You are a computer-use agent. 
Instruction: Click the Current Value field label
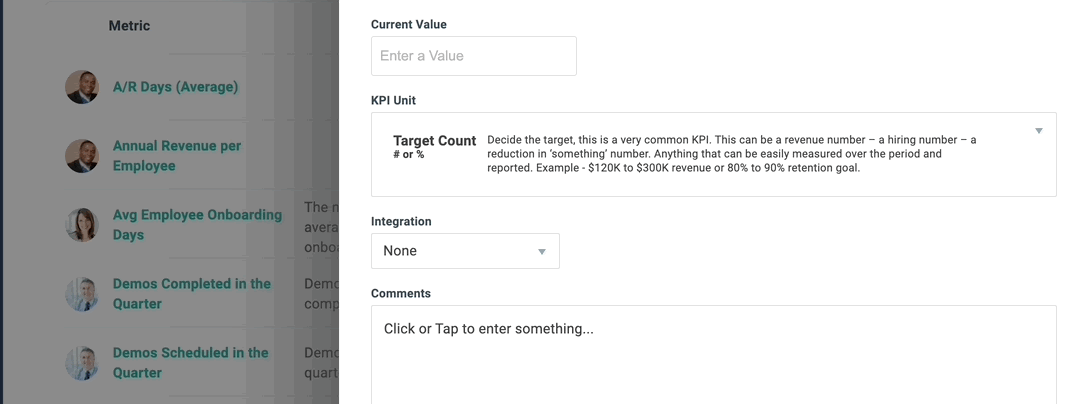408,24
